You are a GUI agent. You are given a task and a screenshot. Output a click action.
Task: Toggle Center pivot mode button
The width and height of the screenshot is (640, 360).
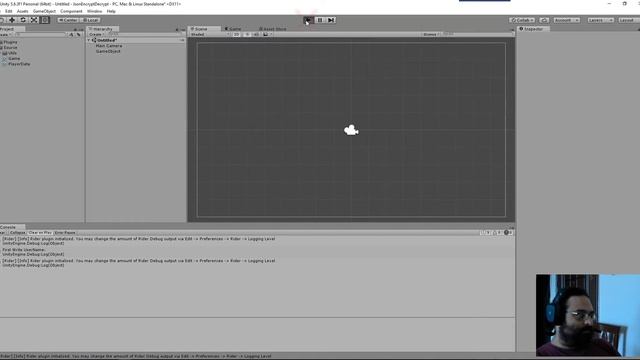(x=68, y=20)
